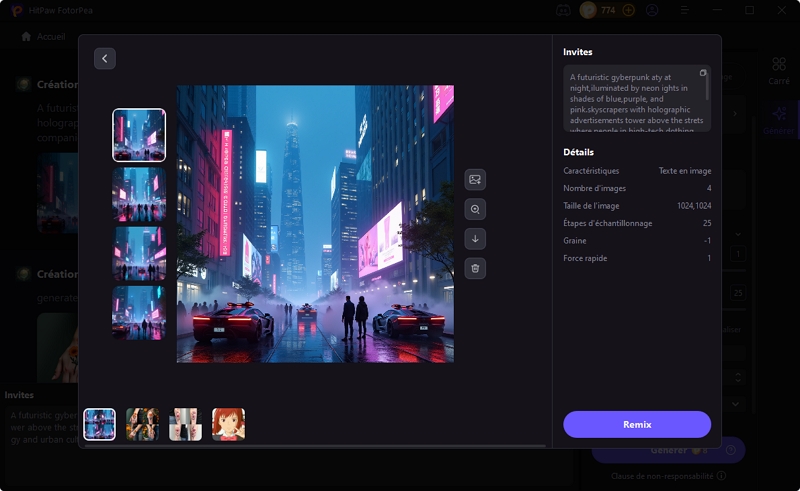800x491 pixels.
Task: Select the third cyberpunk variation thumbnail
Action: click(139, 253)
